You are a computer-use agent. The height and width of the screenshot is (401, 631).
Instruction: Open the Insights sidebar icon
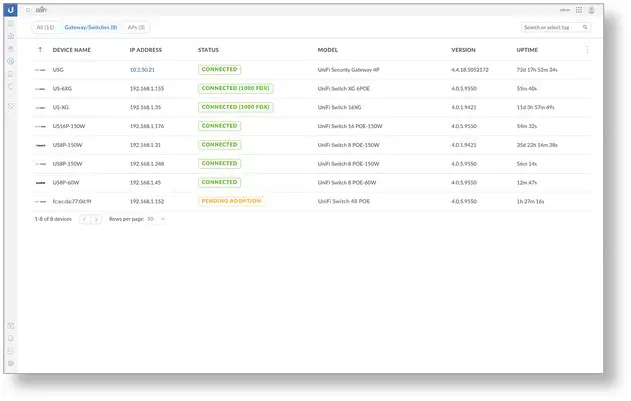11,87
